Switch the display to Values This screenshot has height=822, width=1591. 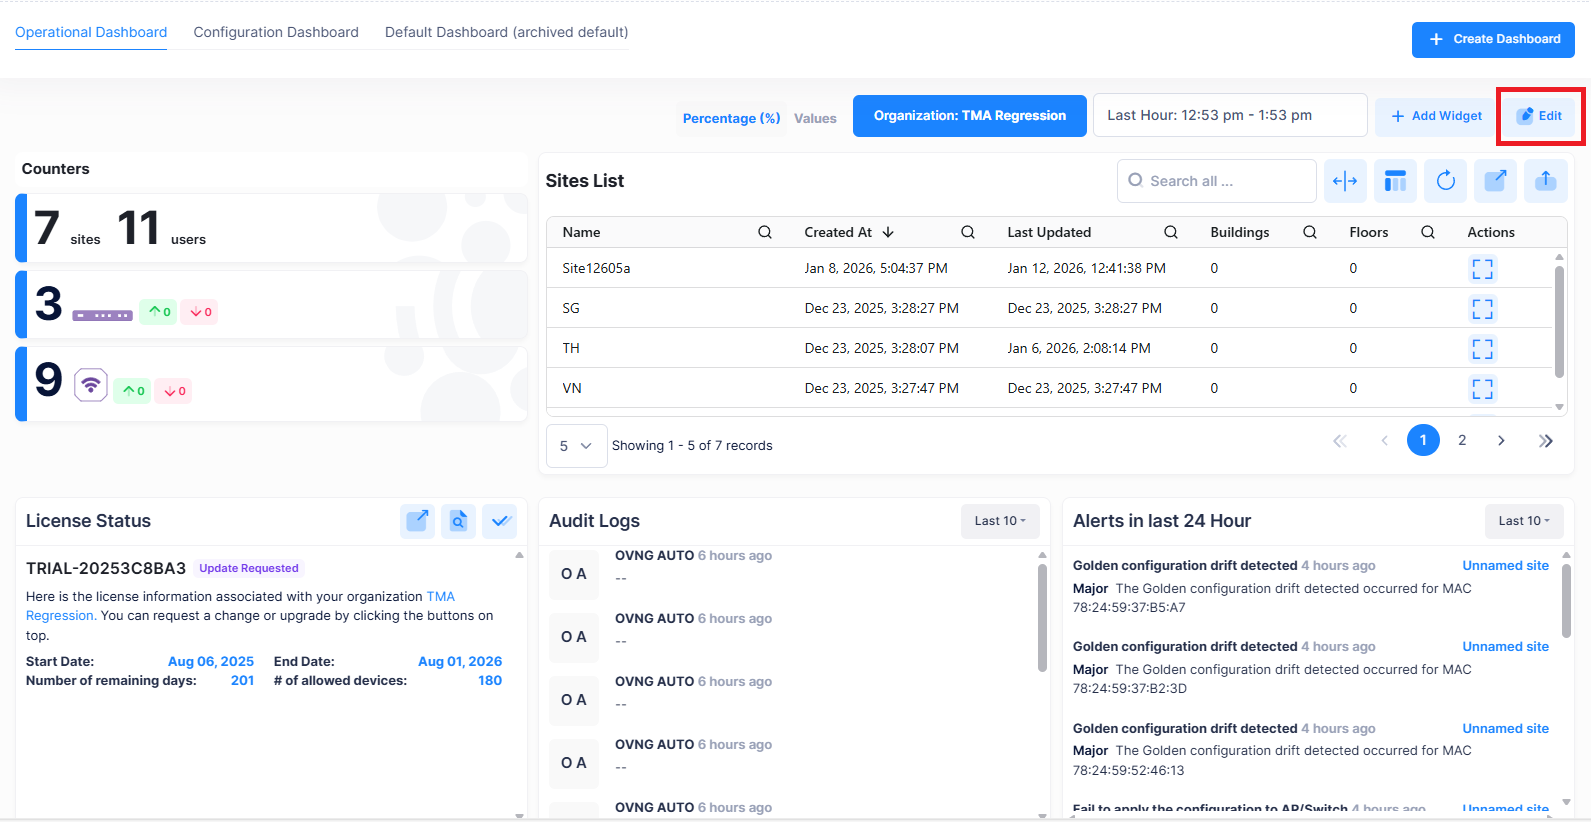click(815, 118)
